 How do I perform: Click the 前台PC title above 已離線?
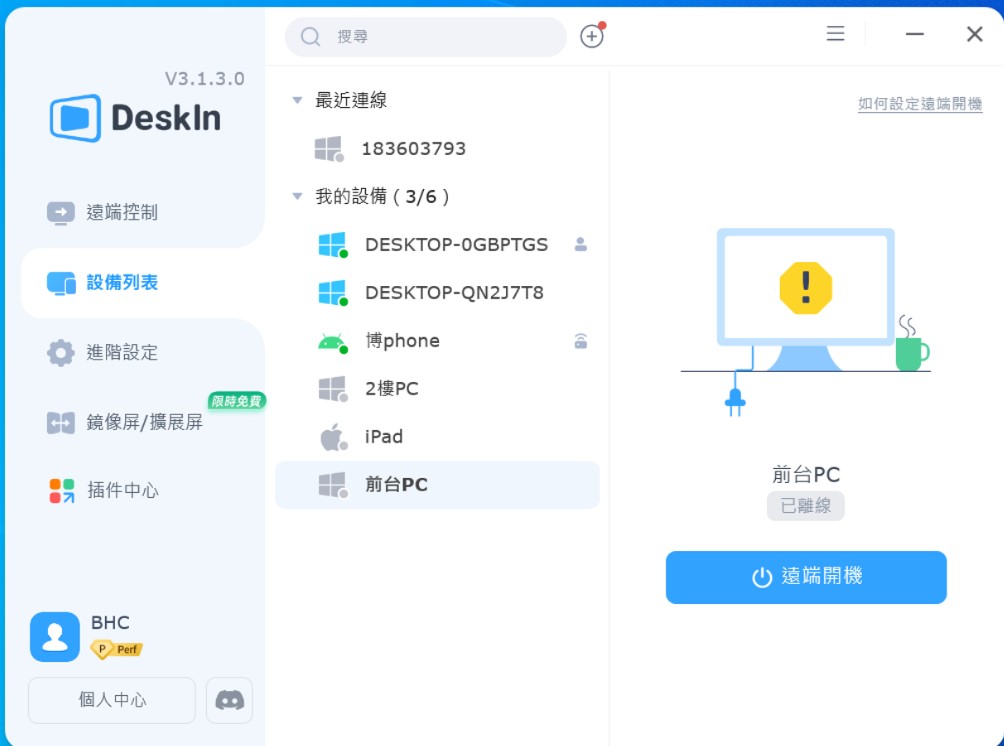(806, 474)
